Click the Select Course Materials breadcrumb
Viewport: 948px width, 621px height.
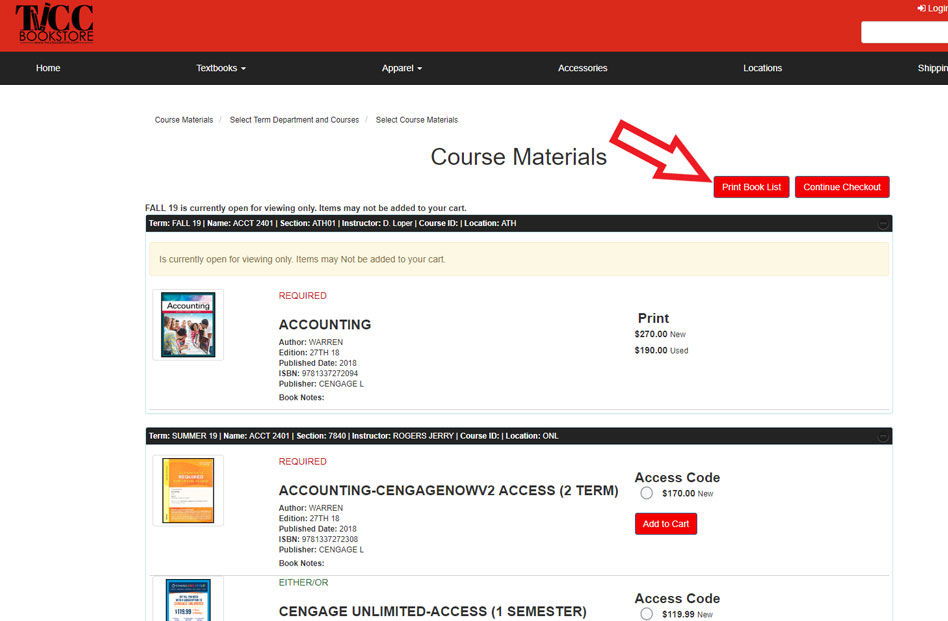(417, 120)
